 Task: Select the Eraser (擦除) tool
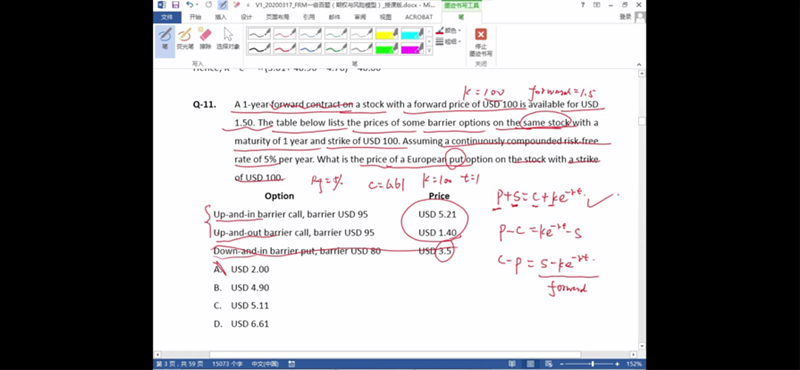point(205,39)
